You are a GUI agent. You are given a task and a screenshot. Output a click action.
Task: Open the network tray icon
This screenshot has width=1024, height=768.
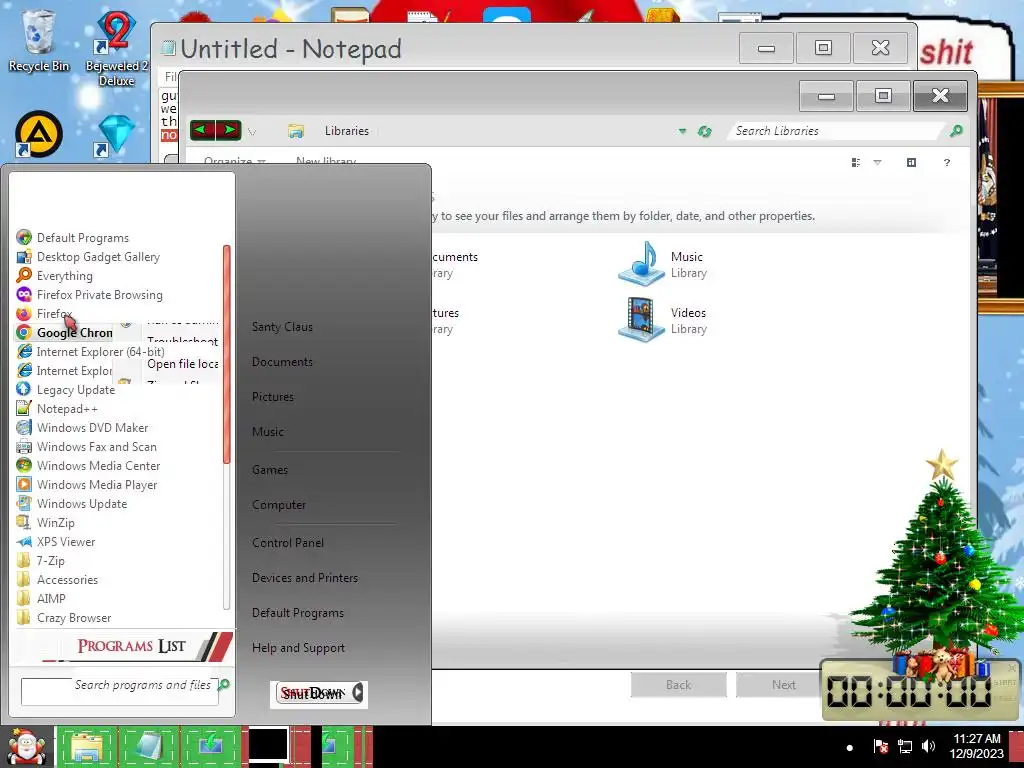pos(904,746)
